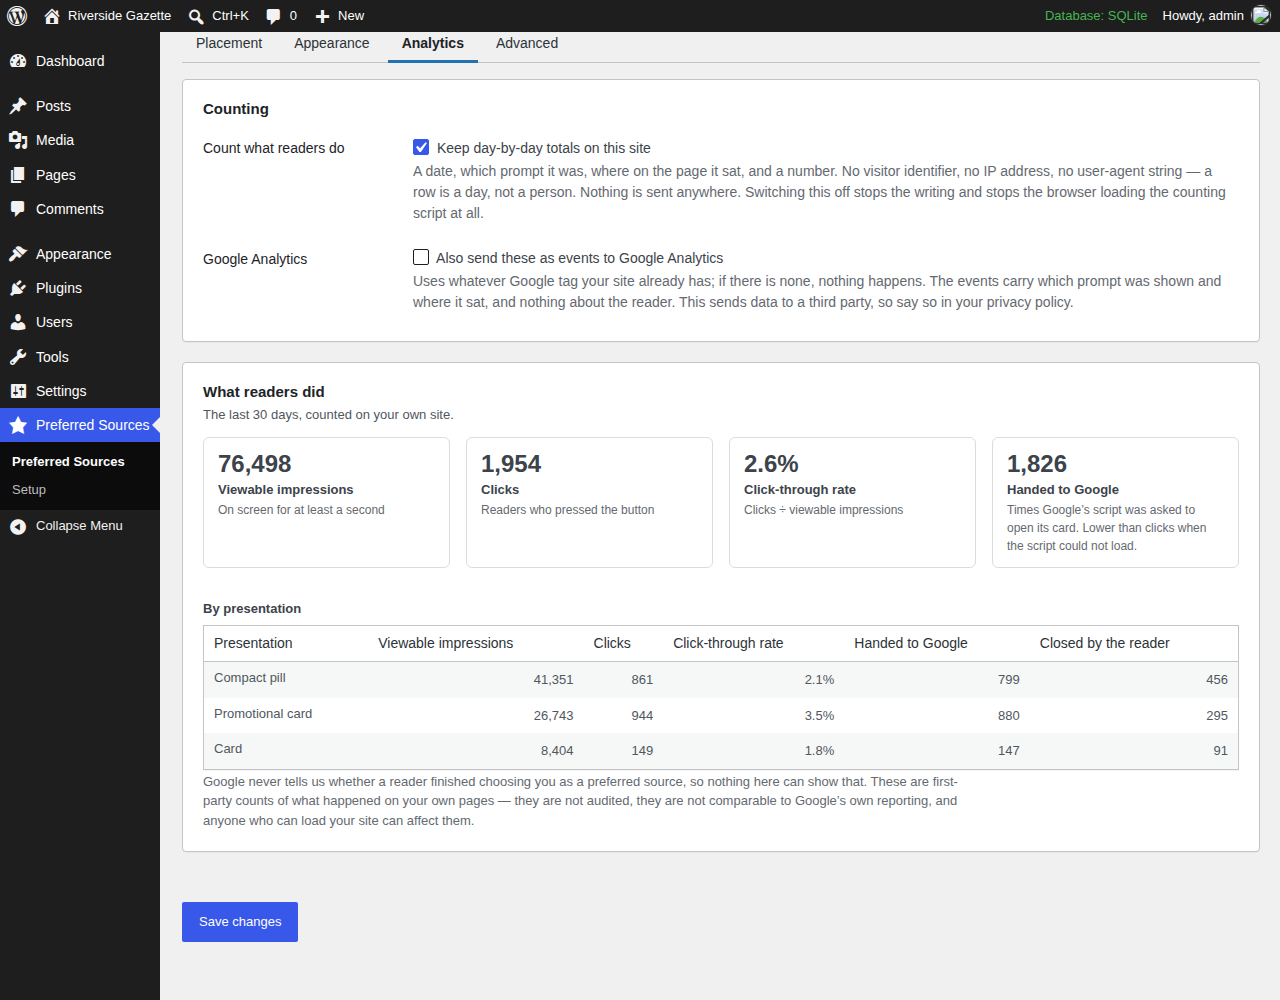Switch to the Placement tab
The image size is (1280, 1000).
229,43
